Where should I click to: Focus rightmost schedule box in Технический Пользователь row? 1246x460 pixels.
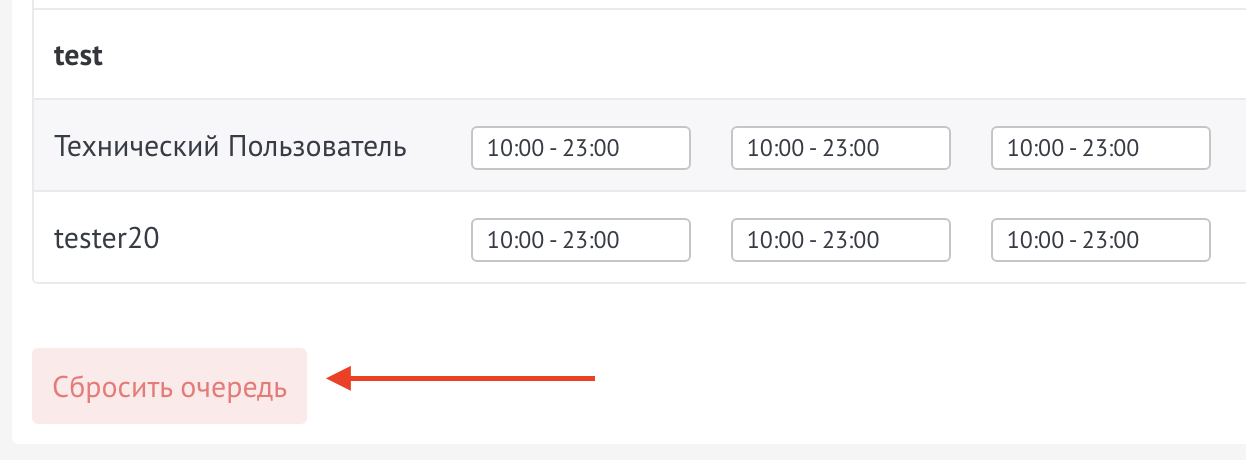point(1100,148)
